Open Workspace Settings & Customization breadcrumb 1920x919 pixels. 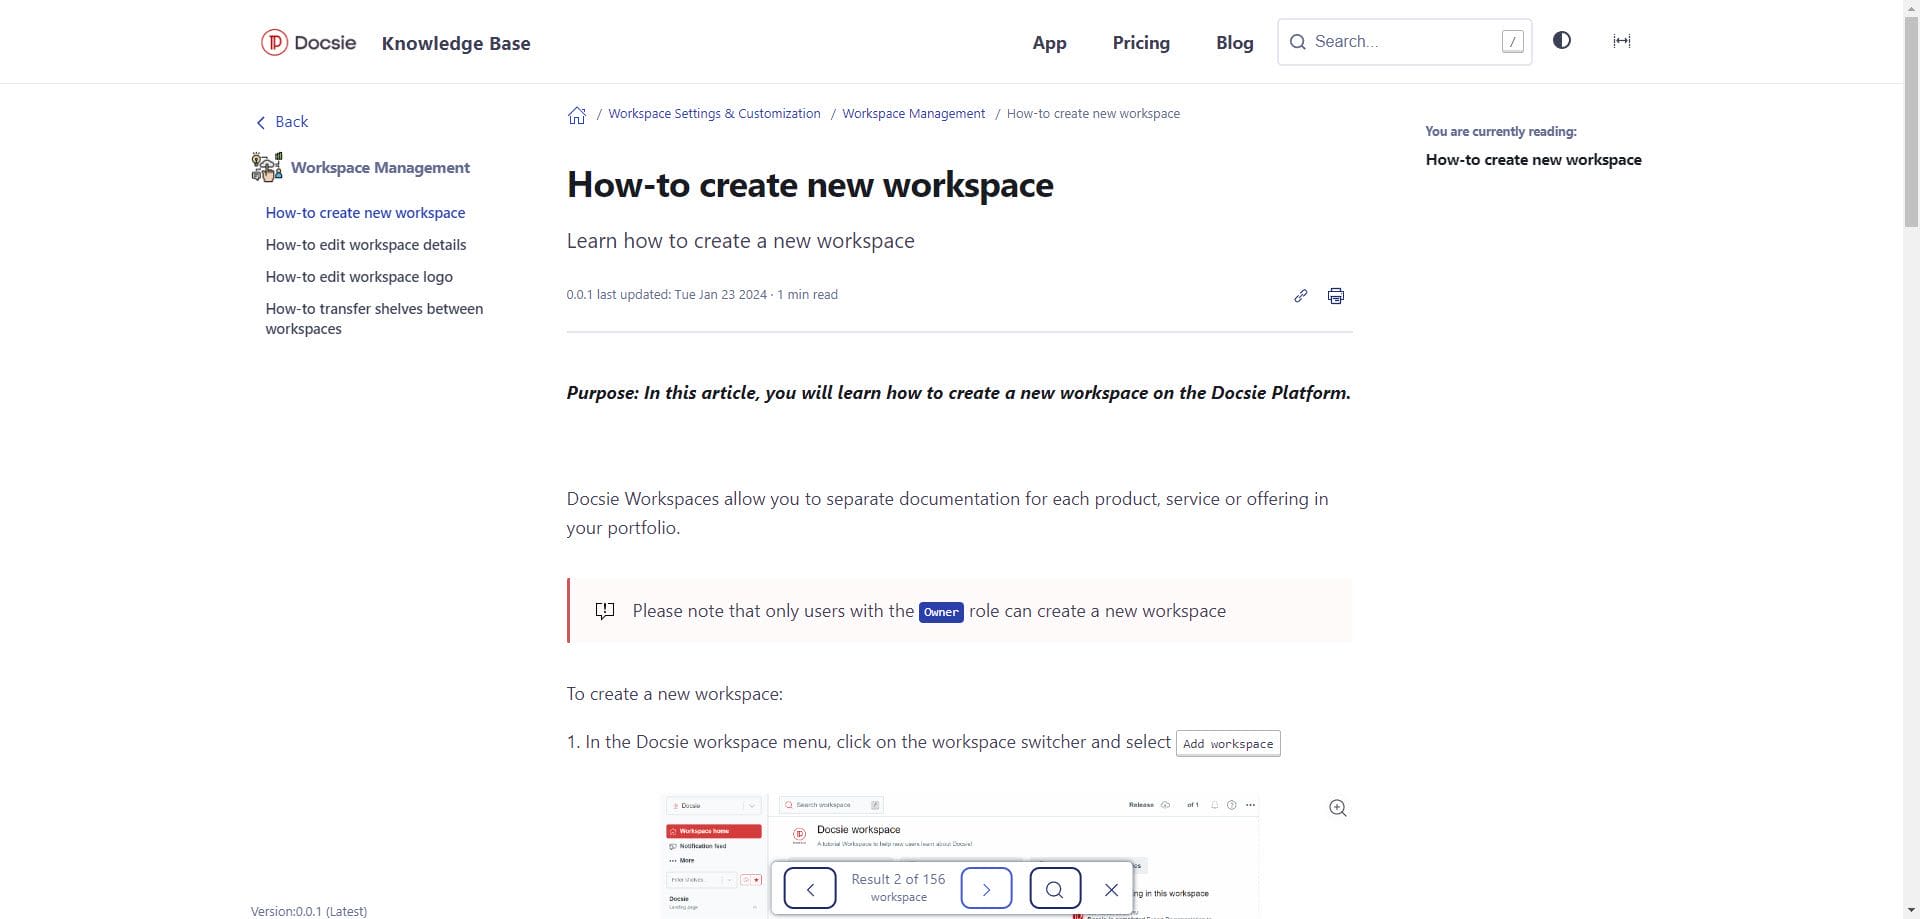(x=714, y=114)
